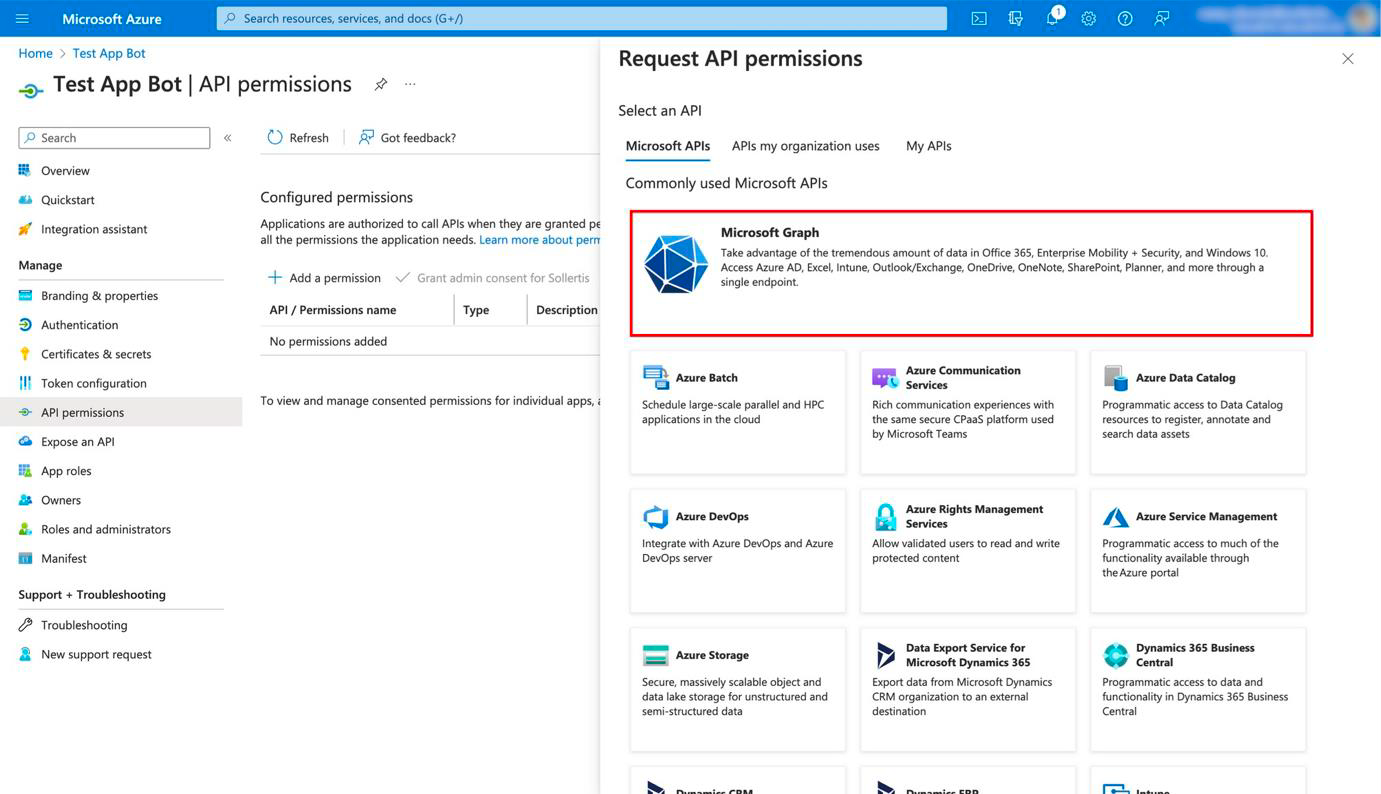The width and height of the screenshot is (1381, 794).
Task: Open portal Settings gear icon
Action: (x=1088, y=18)
